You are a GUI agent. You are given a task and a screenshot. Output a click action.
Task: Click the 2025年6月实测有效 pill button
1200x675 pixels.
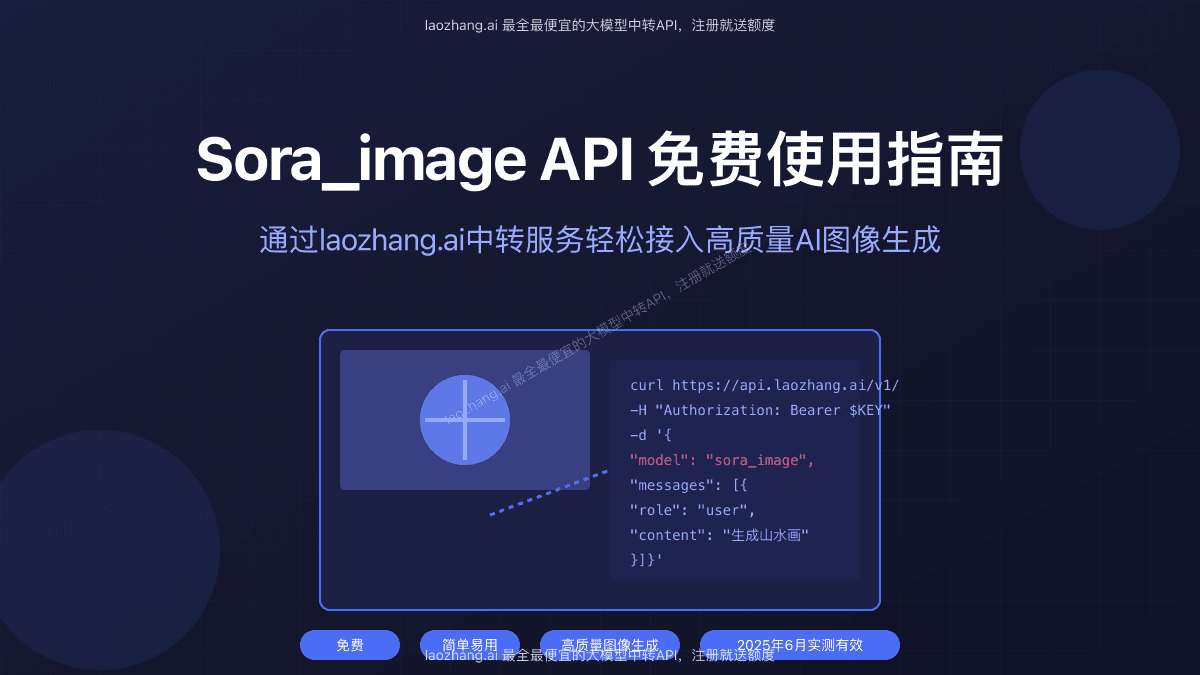click(800, 645)
